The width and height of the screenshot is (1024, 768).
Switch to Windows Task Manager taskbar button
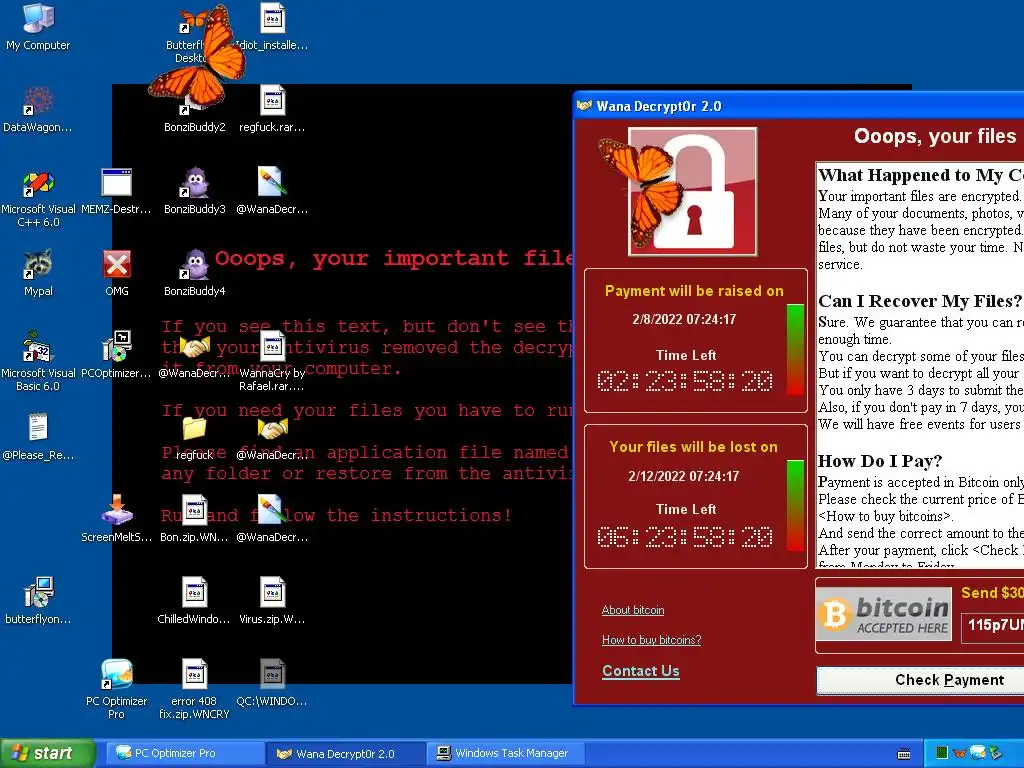505,754
